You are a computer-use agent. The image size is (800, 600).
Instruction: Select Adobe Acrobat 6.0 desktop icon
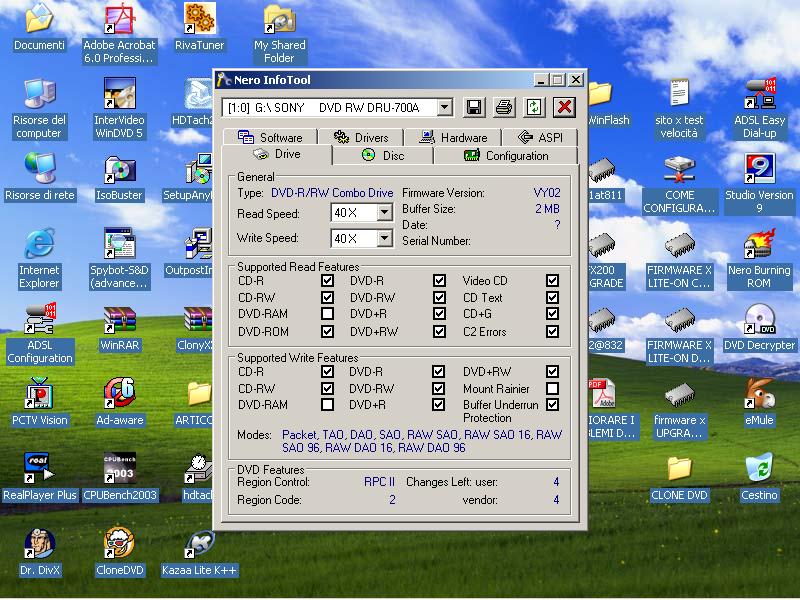pos(119,34)
